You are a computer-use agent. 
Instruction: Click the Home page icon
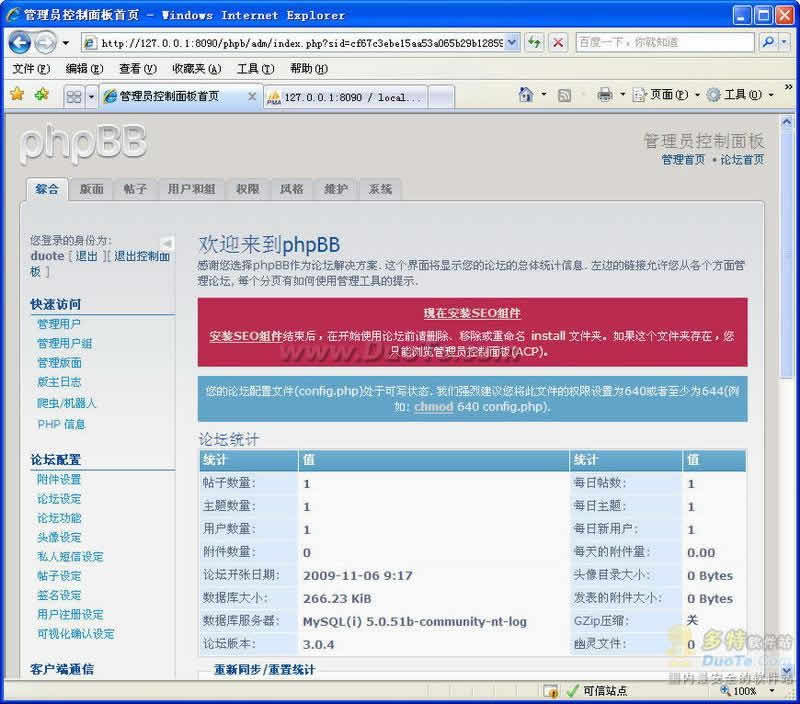pyautogui.click(x=526, y=94)
